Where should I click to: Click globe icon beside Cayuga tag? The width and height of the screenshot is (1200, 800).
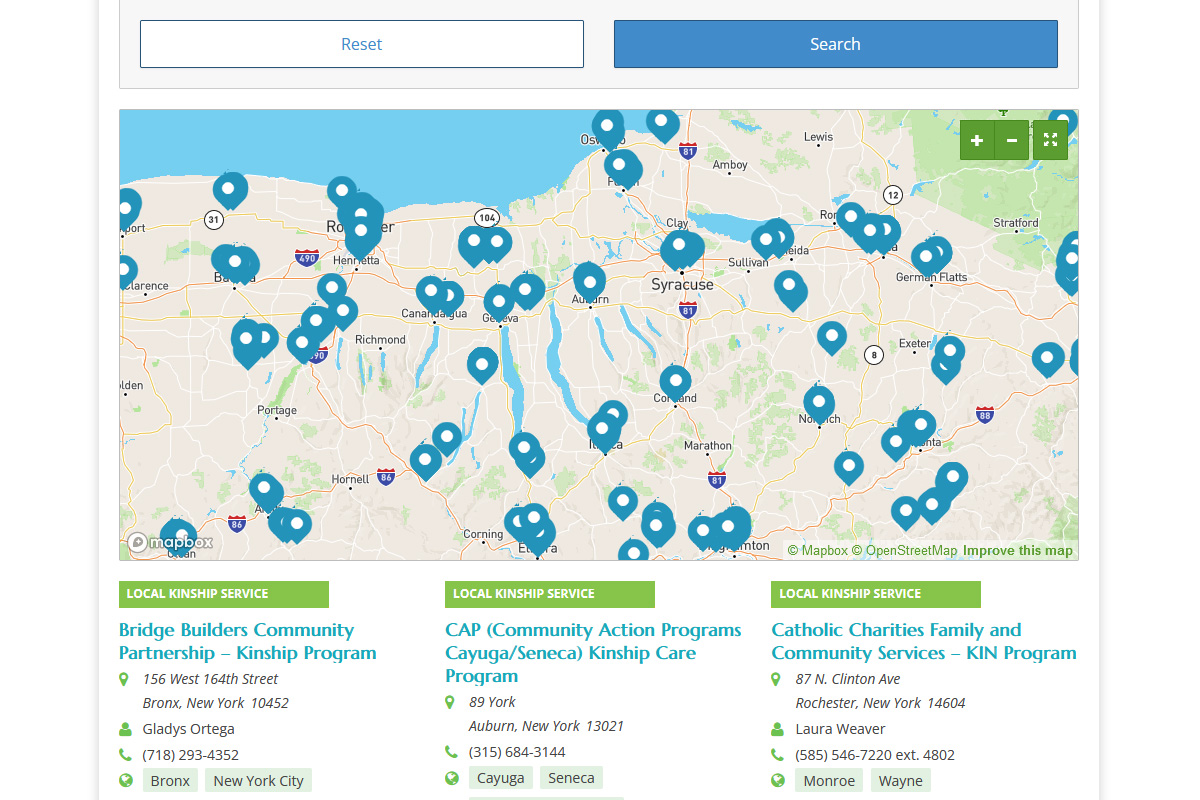(451, 778)
